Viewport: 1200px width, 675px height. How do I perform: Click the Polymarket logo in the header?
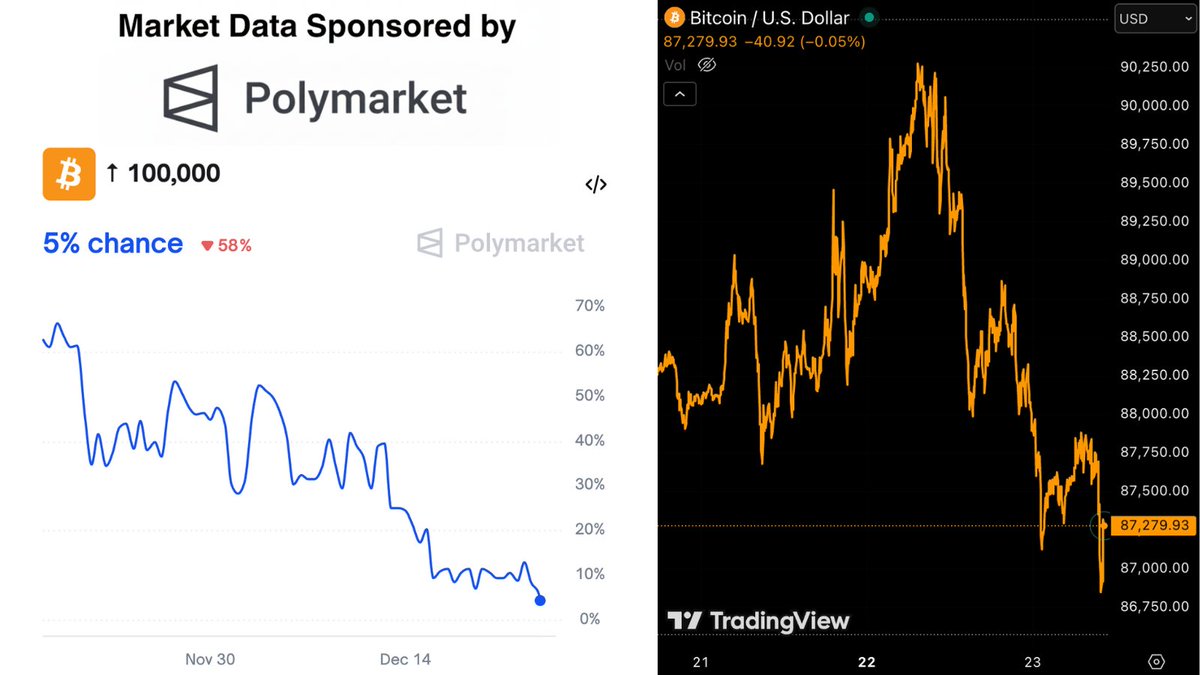(315, 99)
